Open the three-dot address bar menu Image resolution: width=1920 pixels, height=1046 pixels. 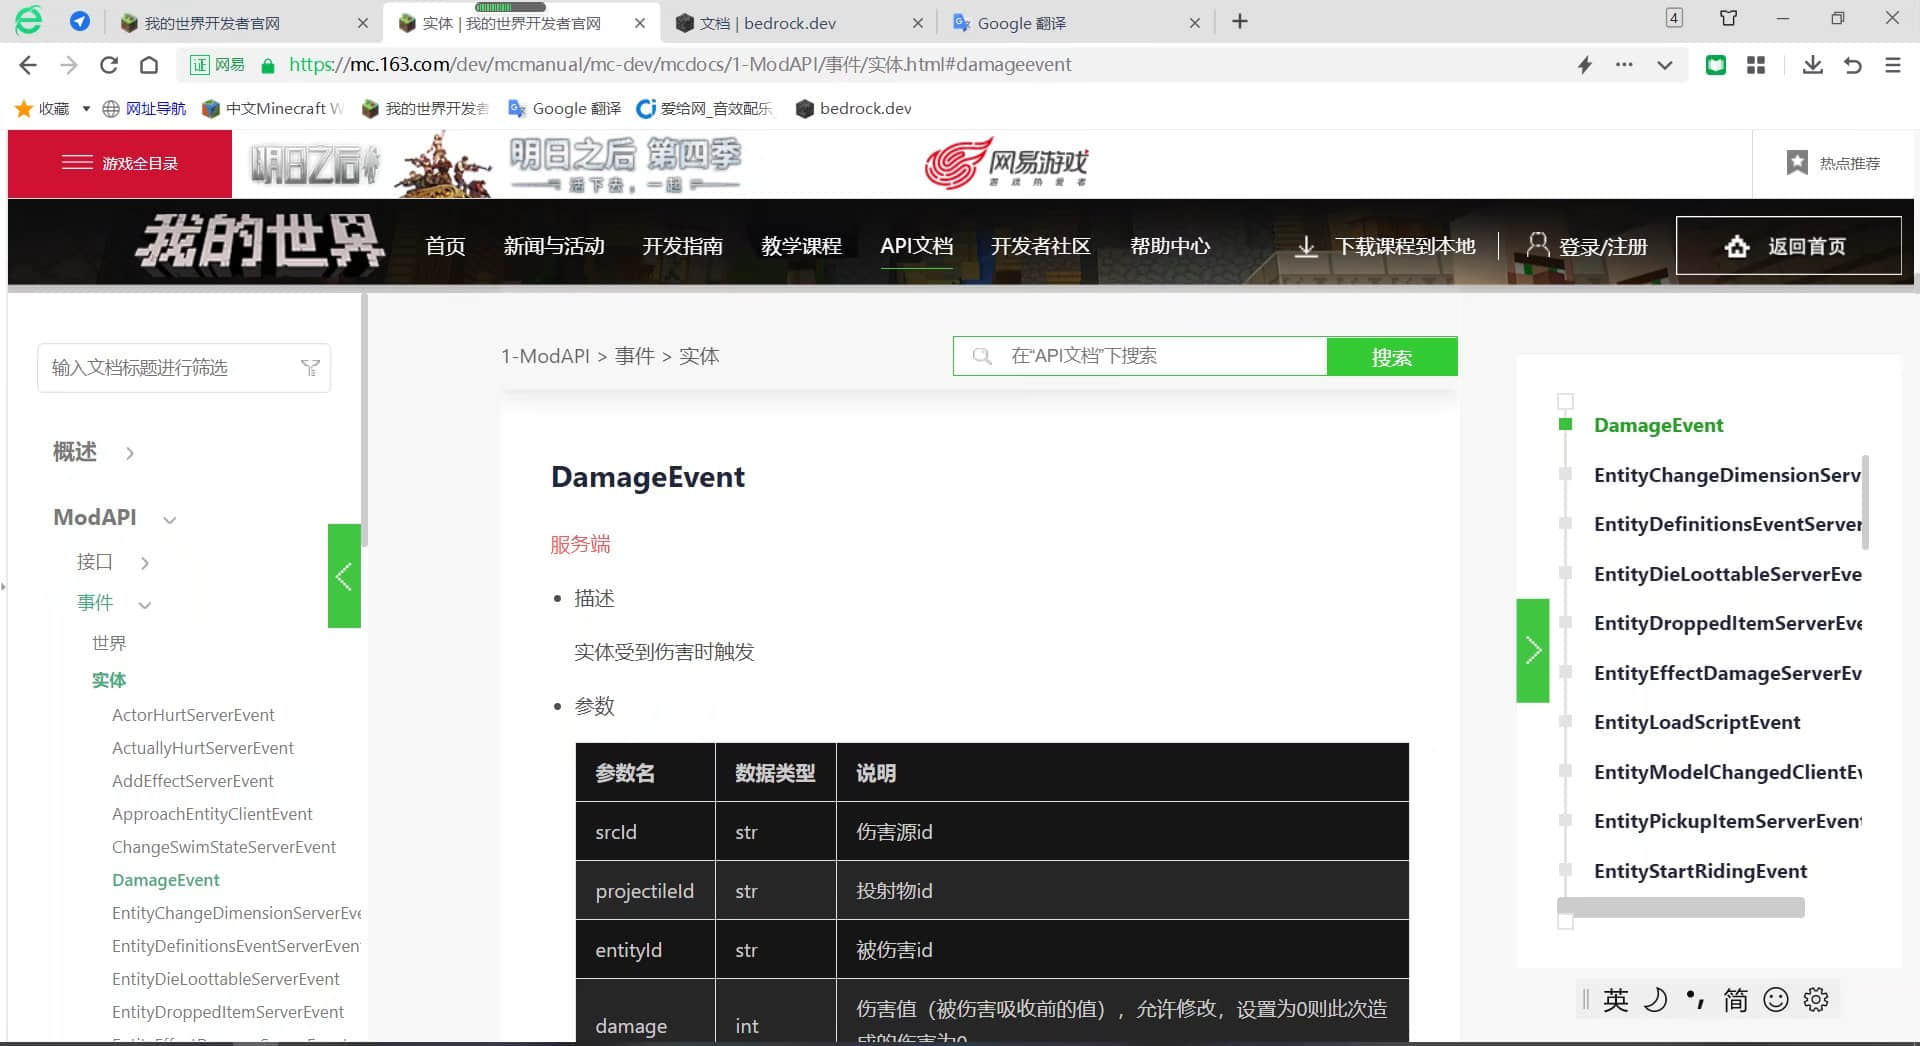[1624, 65]
